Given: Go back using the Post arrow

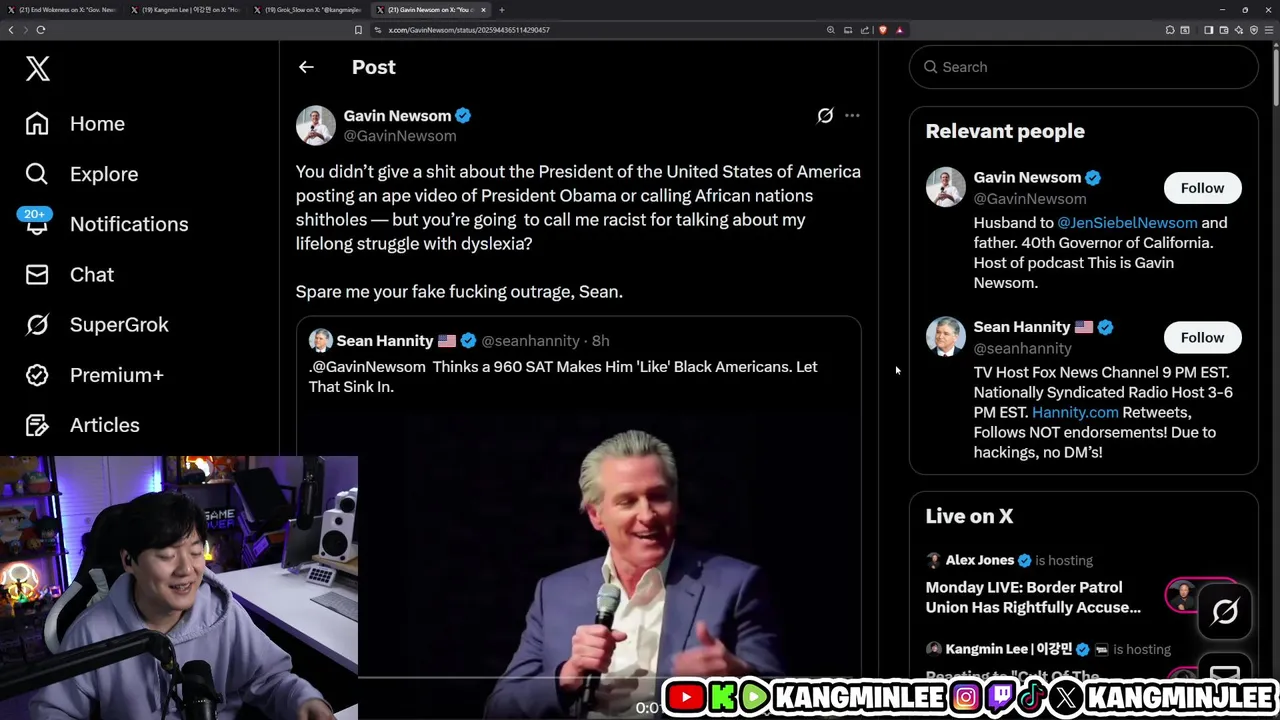Looking at the screenshot, I should pyautogui.click(x=306, y=67).
